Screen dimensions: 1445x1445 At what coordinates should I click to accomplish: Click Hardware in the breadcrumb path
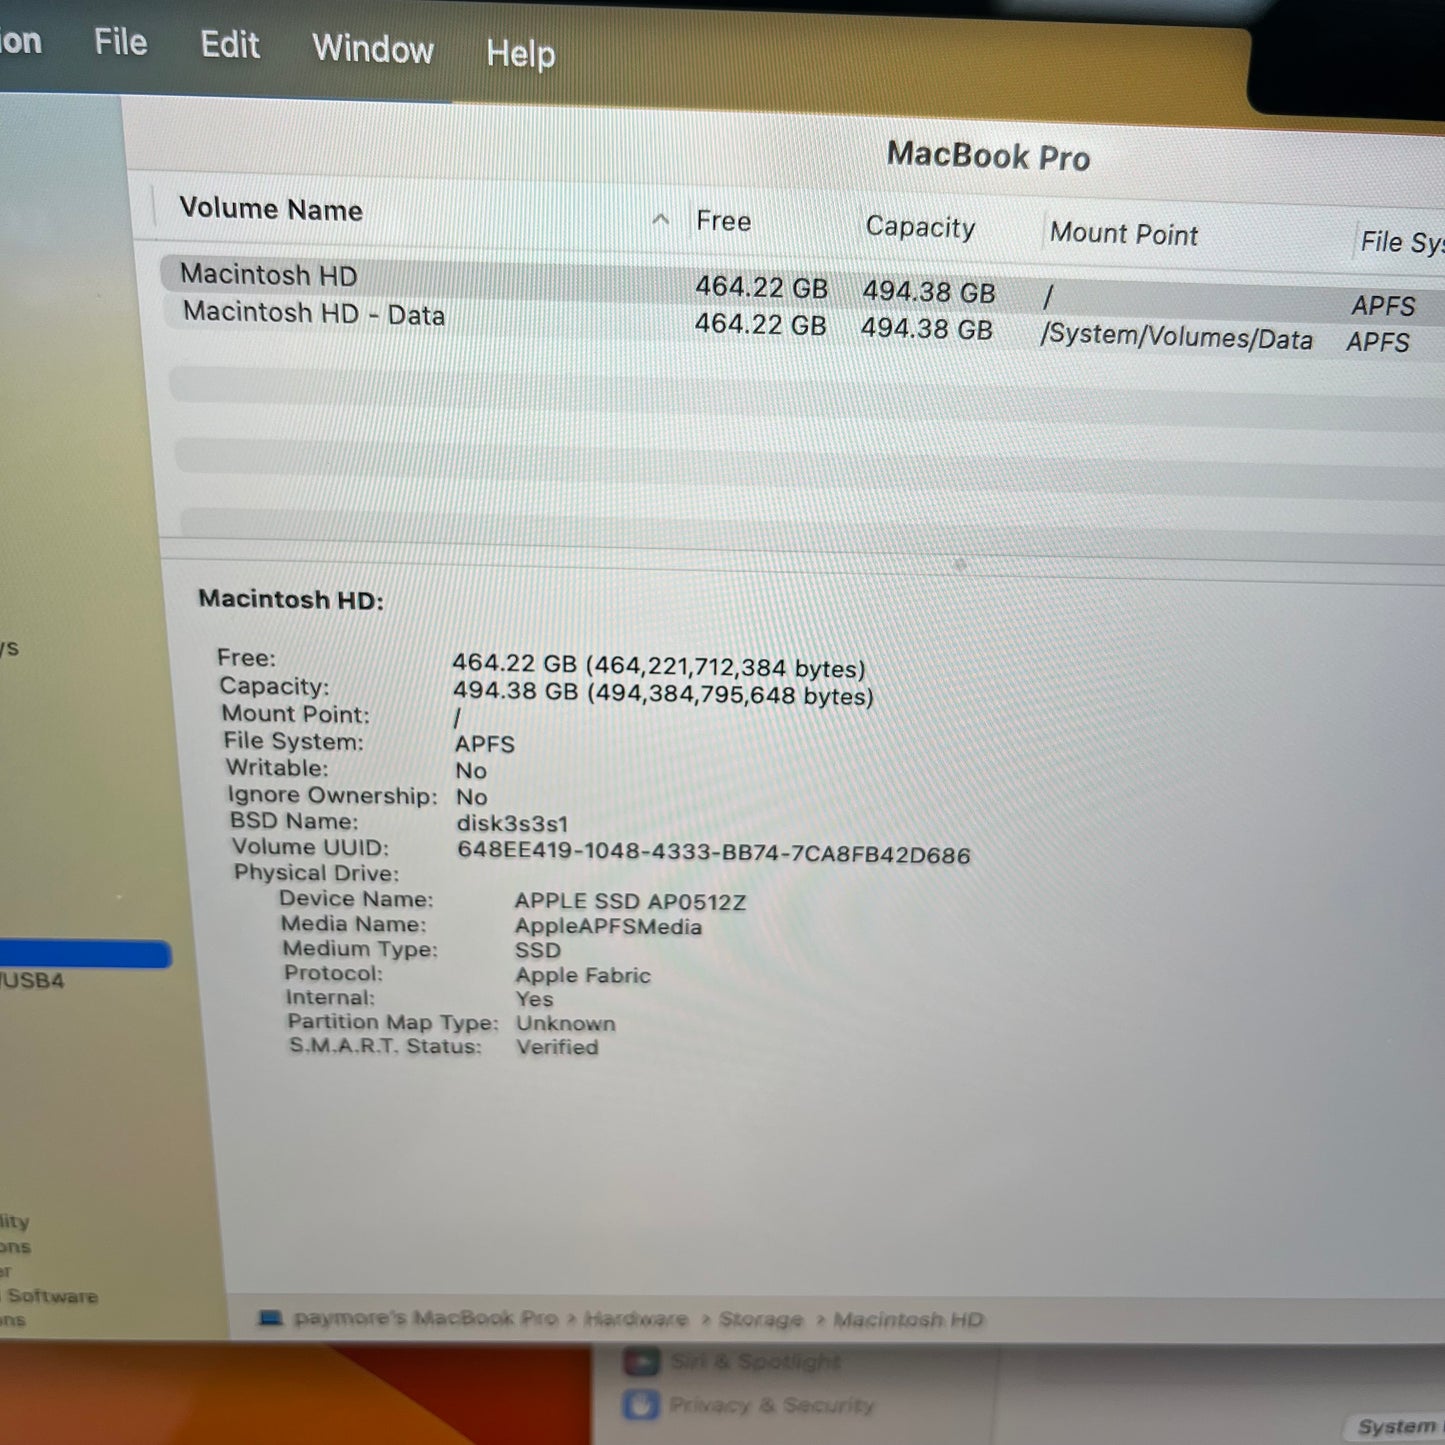click(637, 1318)
